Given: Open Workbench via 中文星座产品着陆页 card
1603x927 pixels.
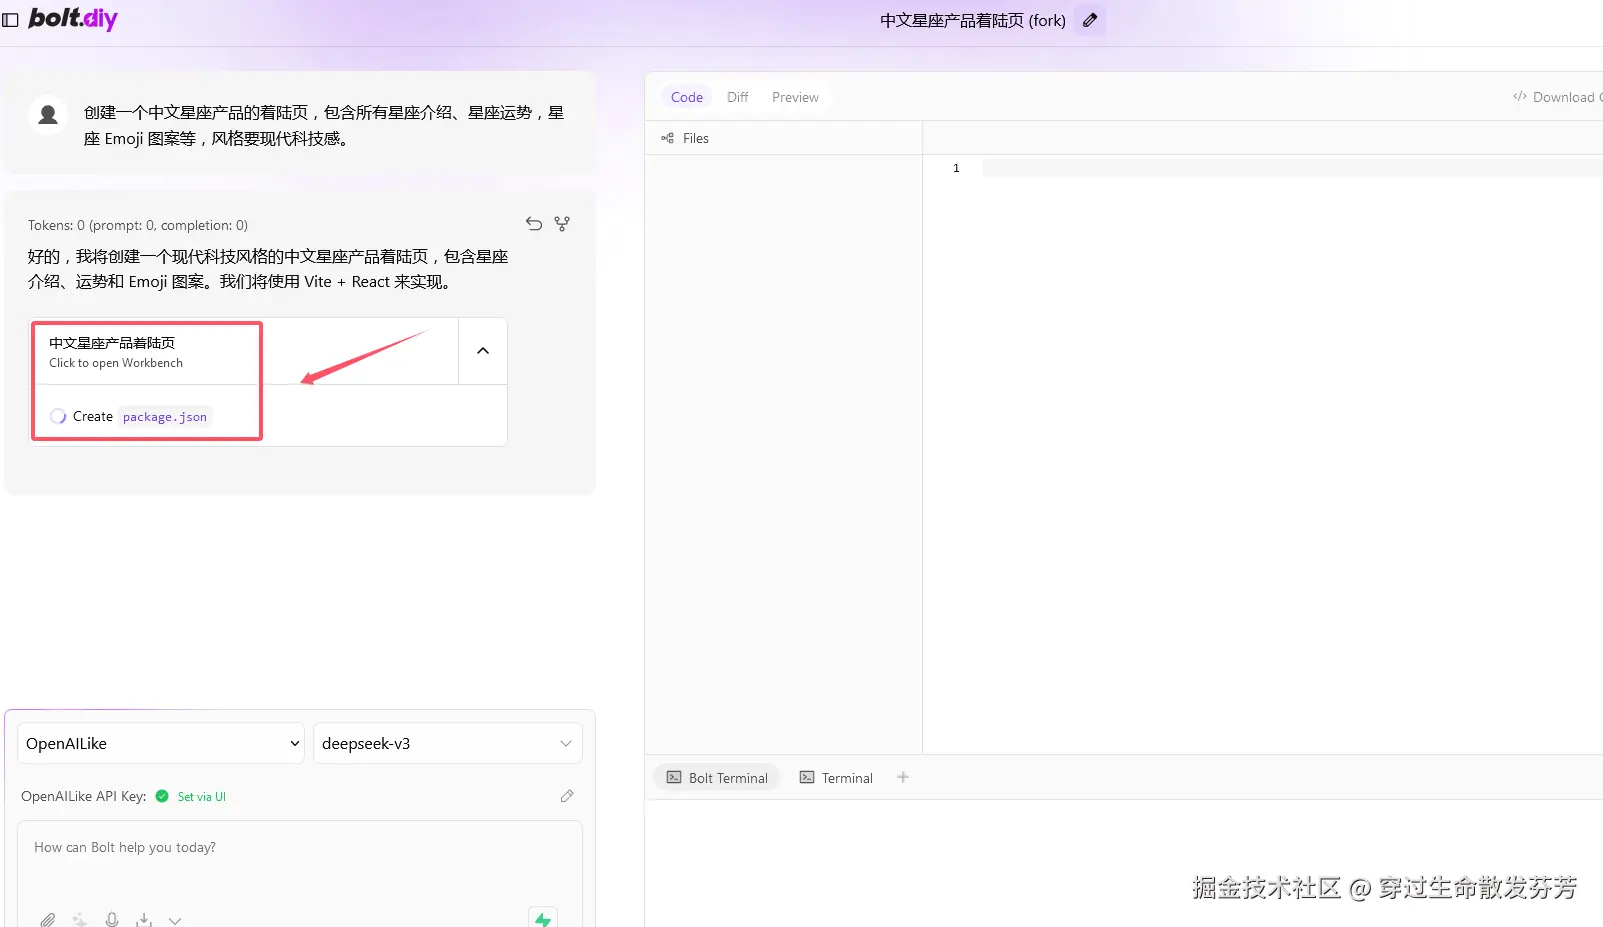Looking at the screenshot, I should [x=245, y=352].
